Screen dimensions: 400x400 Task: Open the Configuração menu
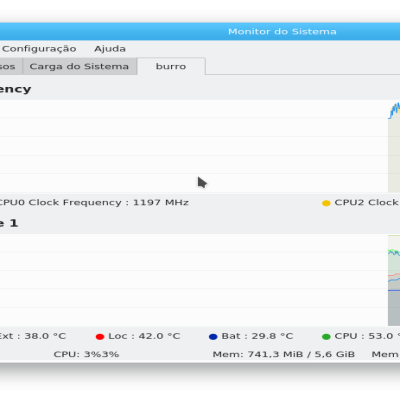[x=39, y=49]
